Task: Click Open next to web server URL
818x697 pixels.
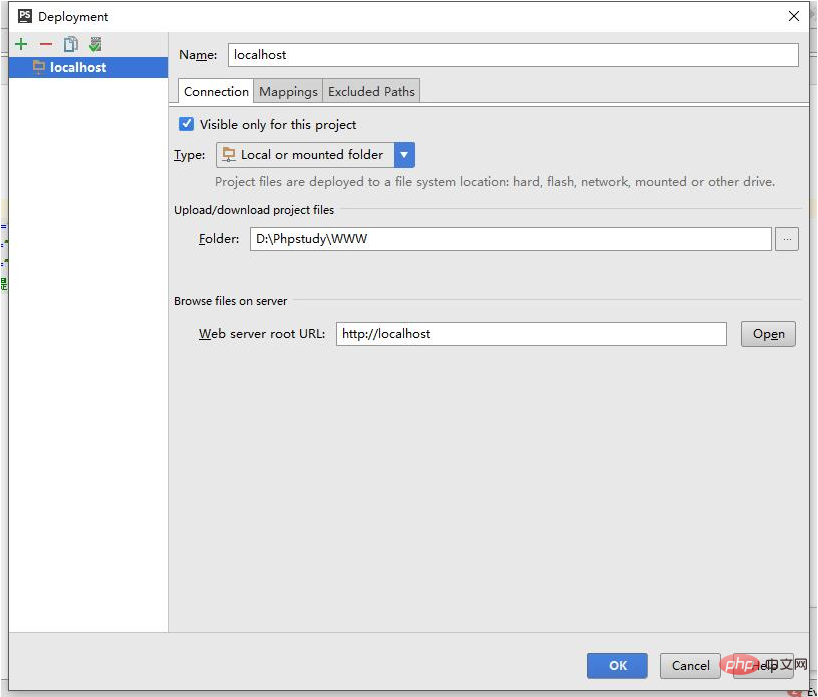Action: (768, 334)
